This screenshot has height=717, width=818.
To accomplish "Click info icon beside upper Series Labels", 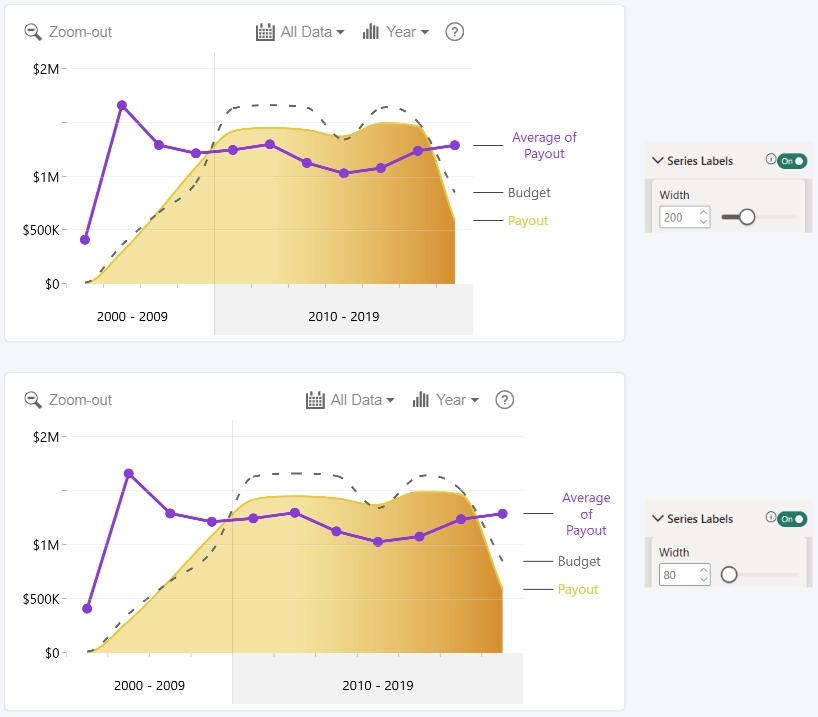I will (x=770, y=159).
